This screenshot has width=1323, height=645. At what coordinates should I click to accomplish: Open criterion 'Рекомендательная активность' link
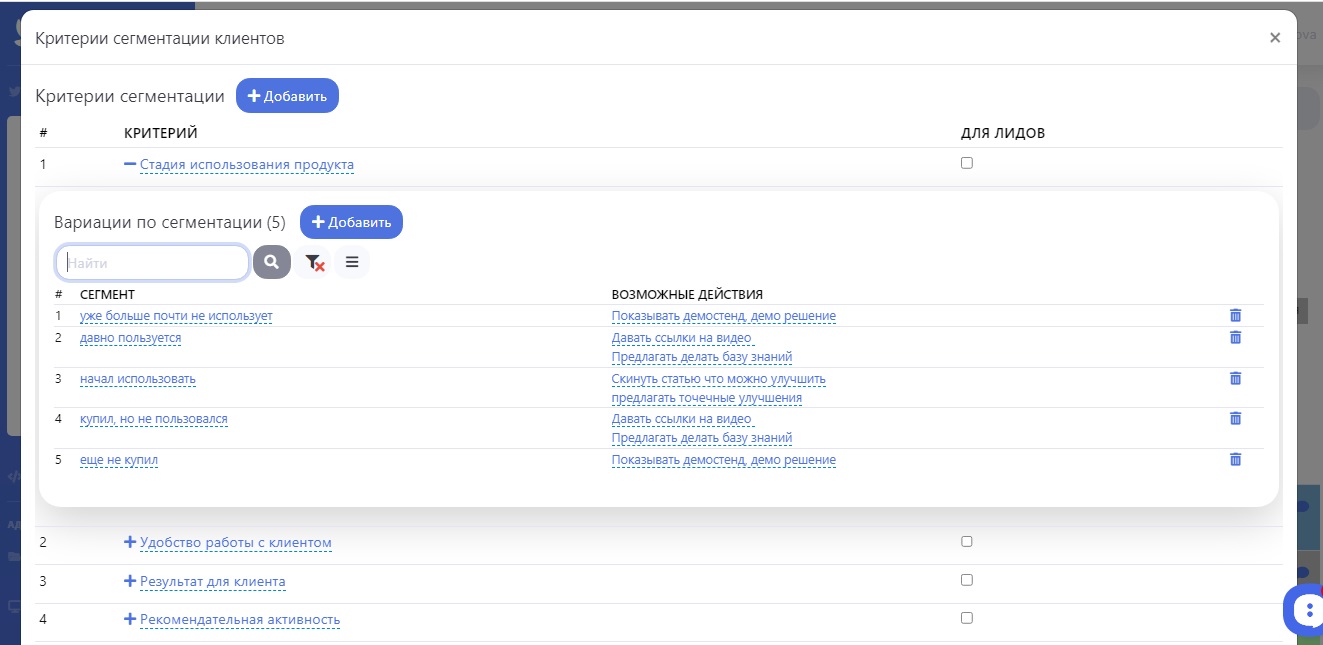240,619
